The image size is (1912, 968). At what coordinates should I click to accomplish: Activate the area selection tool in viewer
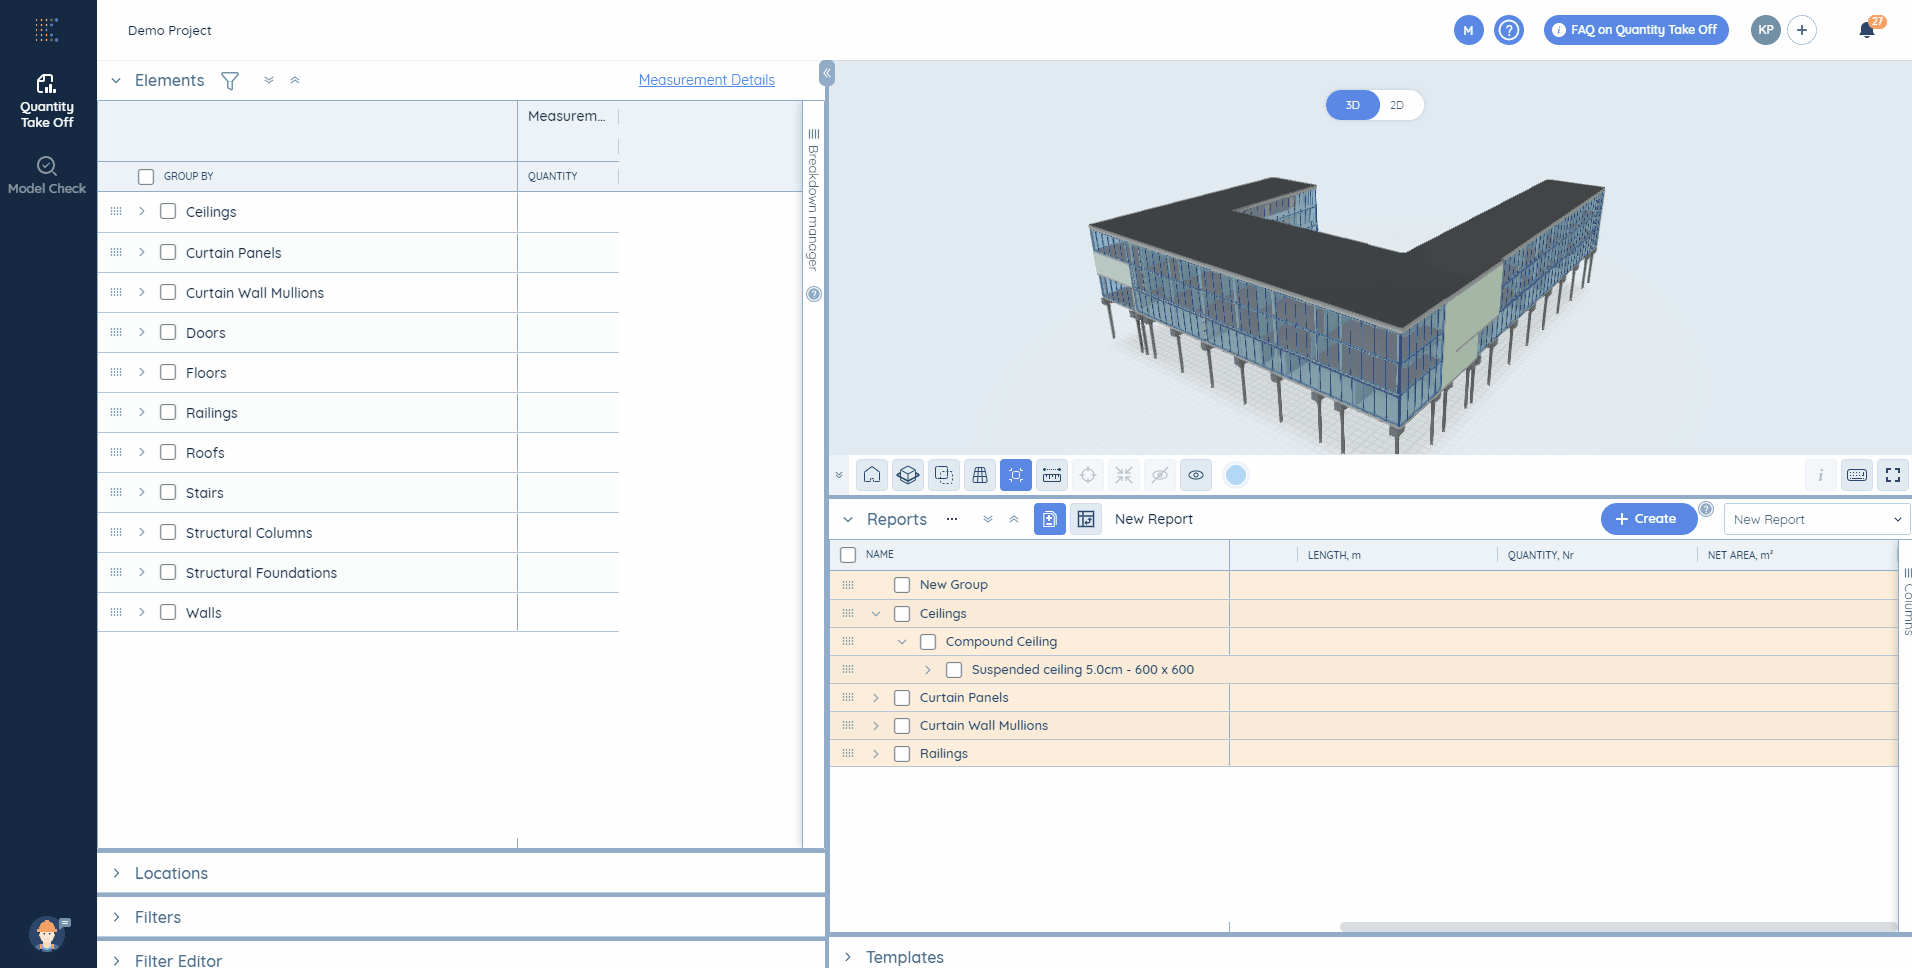[x=944, y=475]
